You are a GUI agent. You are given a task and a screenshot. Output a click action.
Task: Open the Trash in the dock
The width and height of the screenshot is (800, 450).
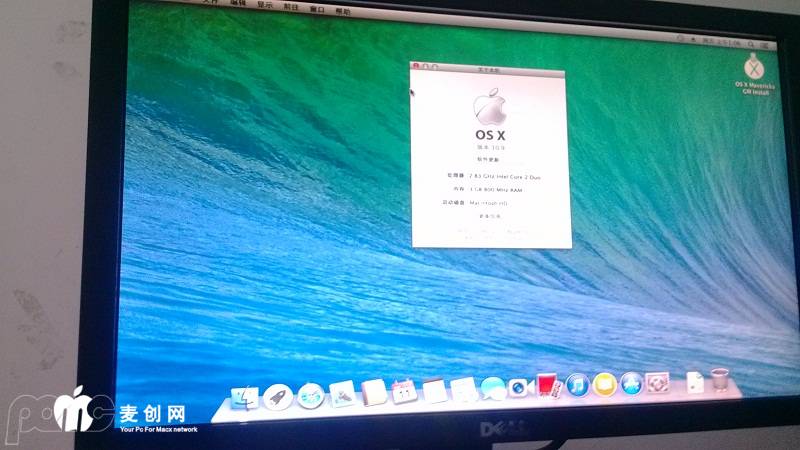click(720, 379)
